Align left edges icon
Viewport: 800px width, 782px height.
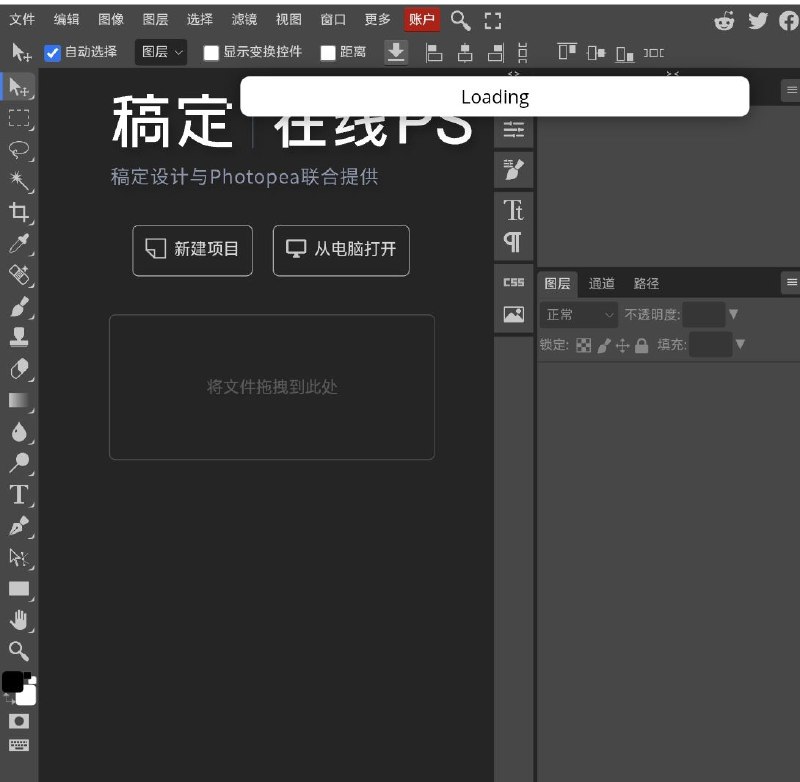(x=434, y=53)
